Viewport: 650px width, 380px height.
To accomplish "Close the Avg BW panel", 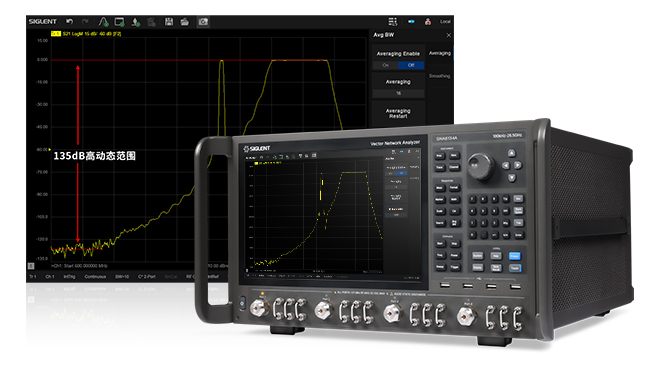I will click(x=449, y=35).
